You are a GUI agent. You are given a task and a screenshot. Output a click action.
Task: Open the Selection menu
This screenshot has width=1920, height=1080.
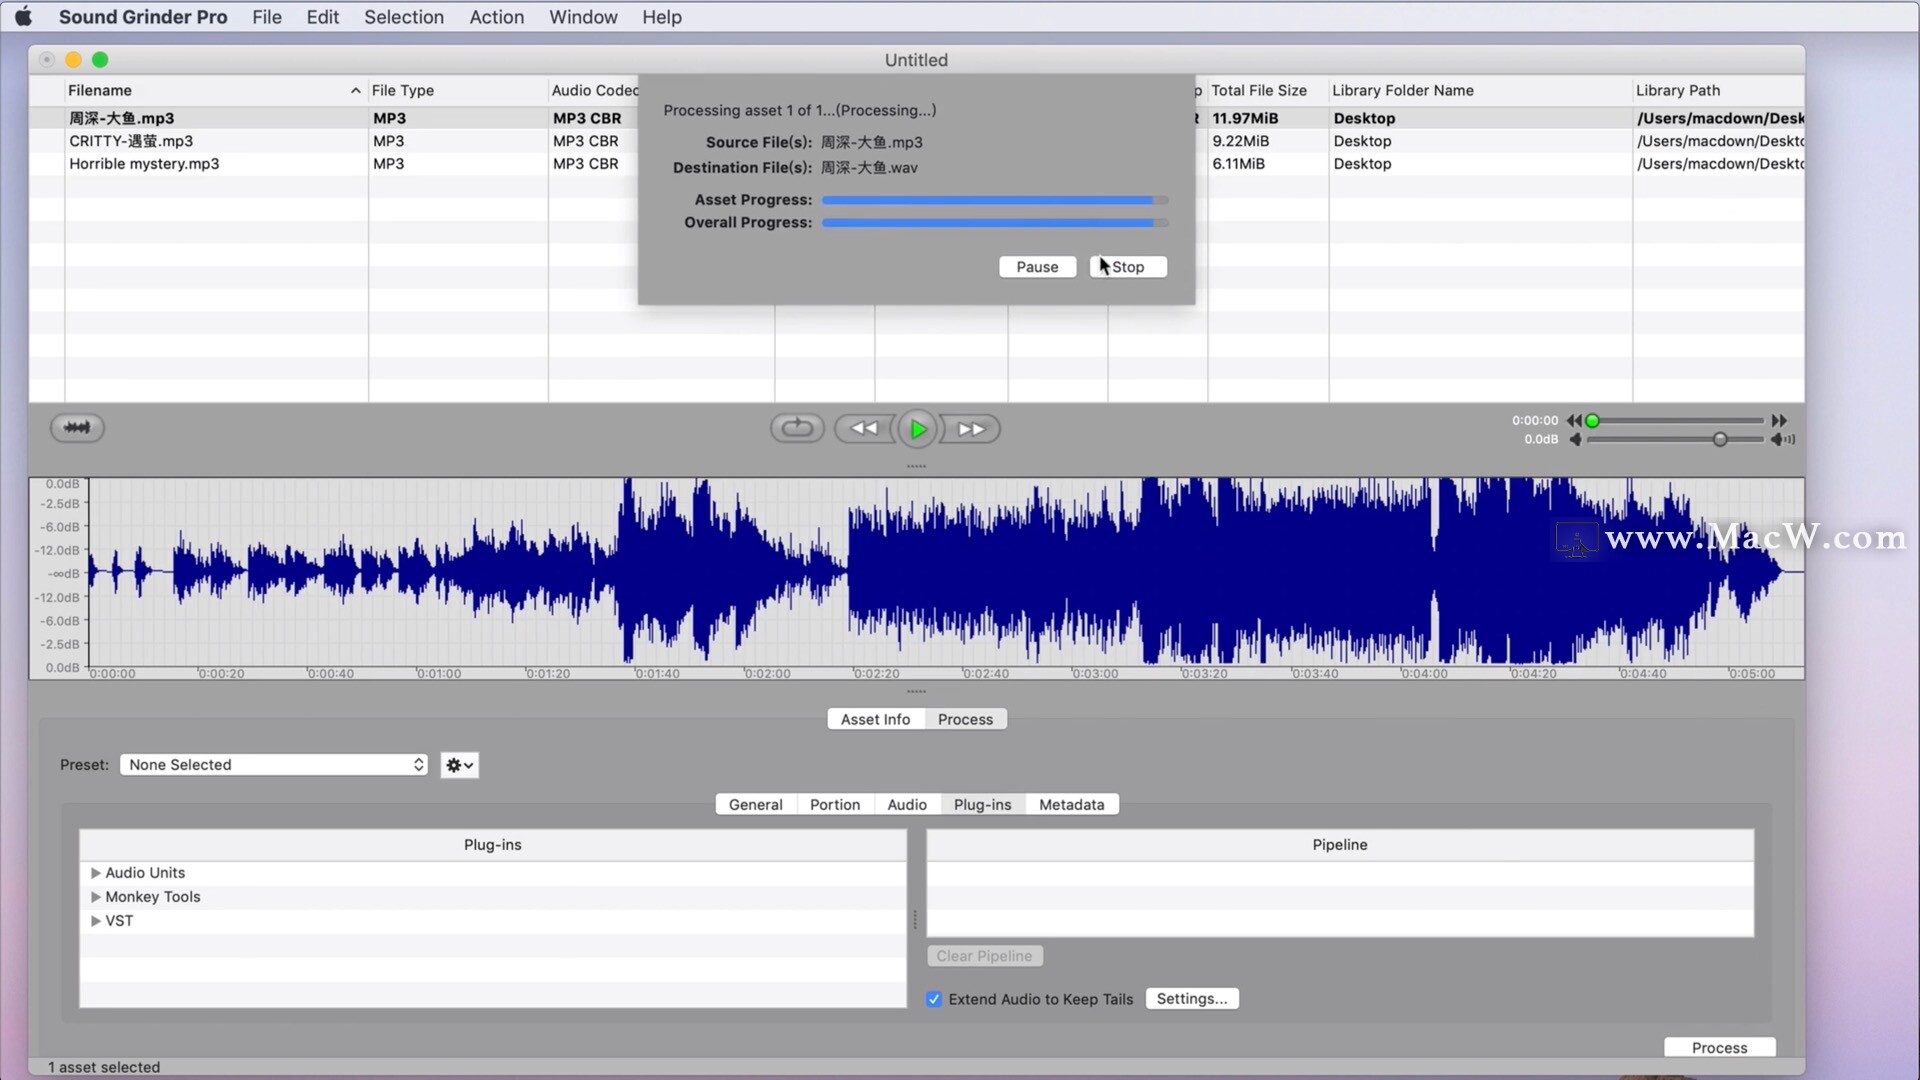coord(404,16)
